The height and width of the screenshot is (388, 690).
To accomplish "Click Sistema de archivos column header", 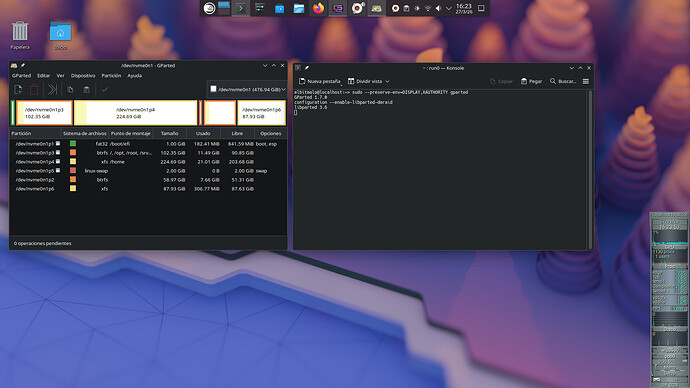I will click(x=84, y=133).
